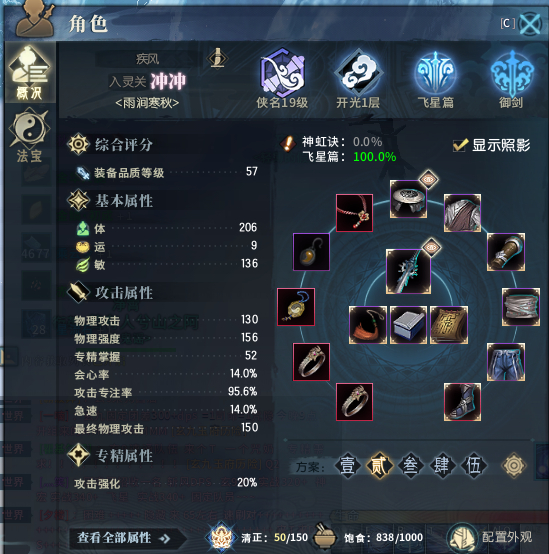This screenshot has width=549, height=554.
Task: Toggle the eye icon above the weapon
Action: click(432, 248)
